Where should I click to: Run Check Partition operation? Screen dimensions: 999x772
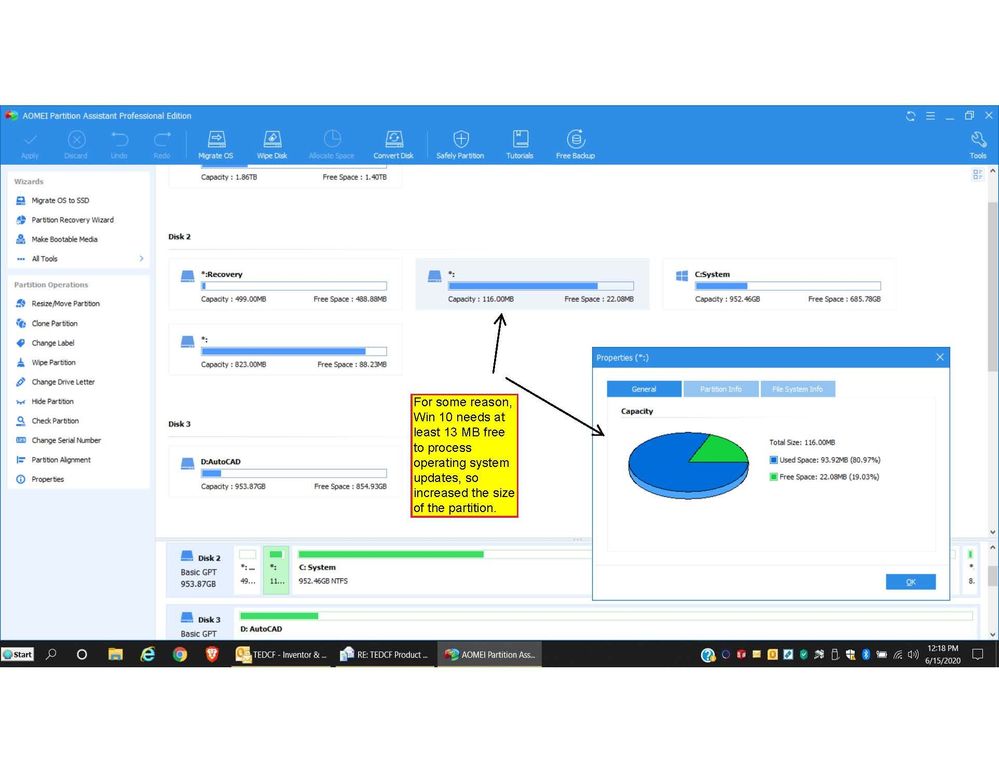coord(55,421)
